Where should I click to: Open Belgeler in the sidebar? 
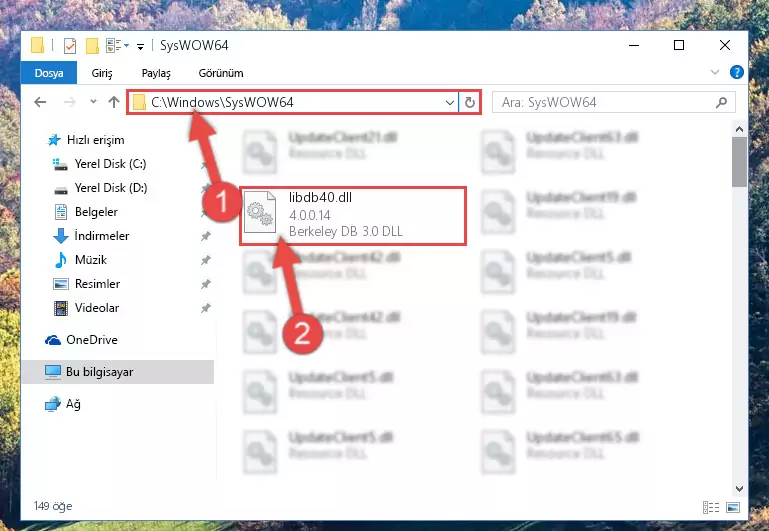[96, 212]
